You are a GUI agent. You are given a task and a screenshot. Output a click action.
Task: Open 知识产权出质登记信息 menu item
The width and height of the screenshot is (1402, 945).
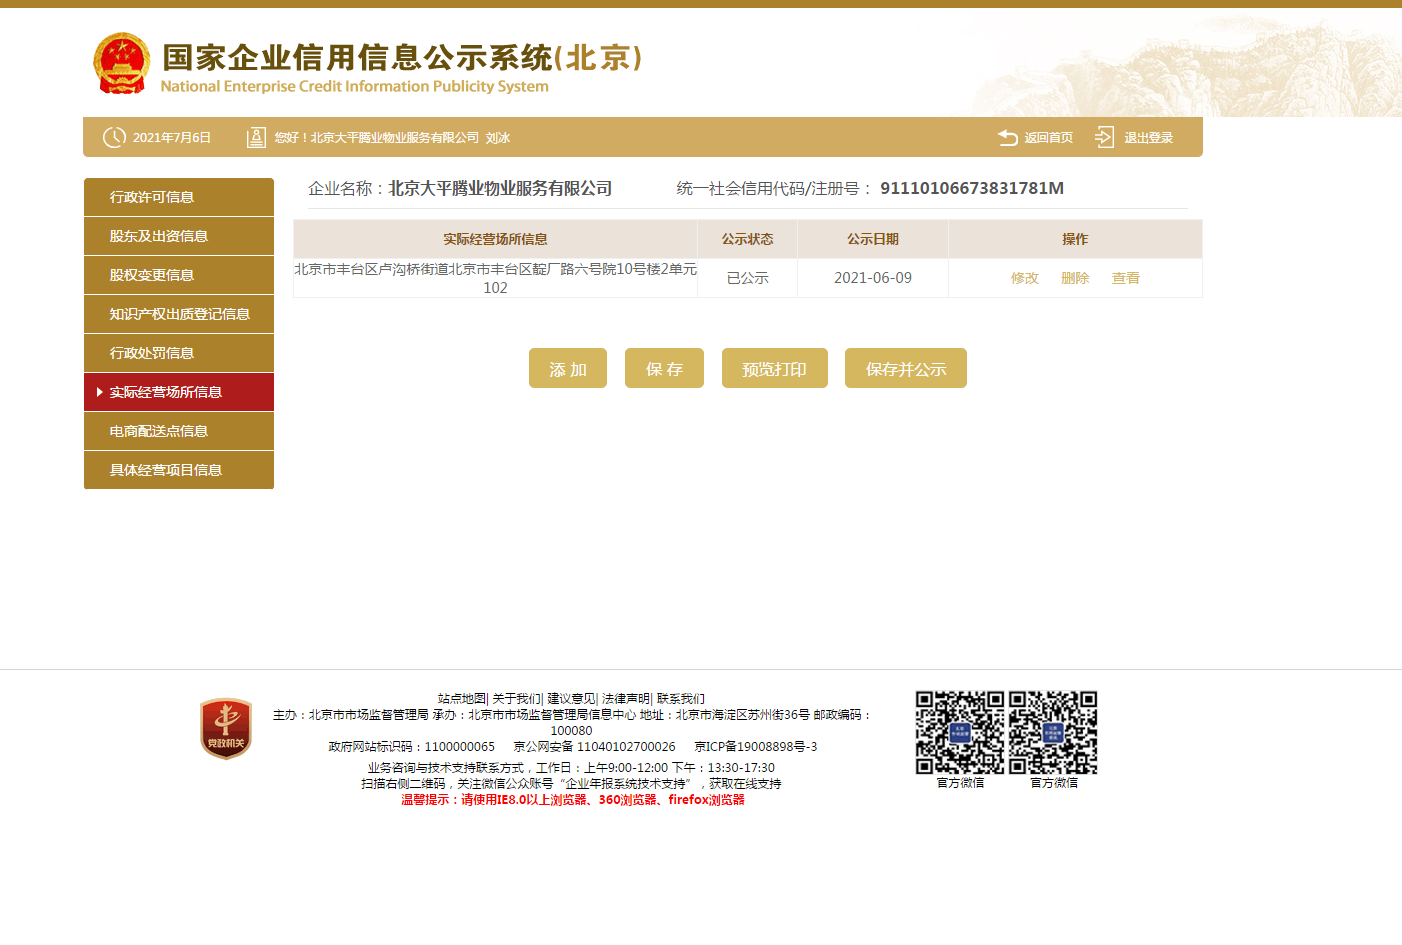[179, 314]
